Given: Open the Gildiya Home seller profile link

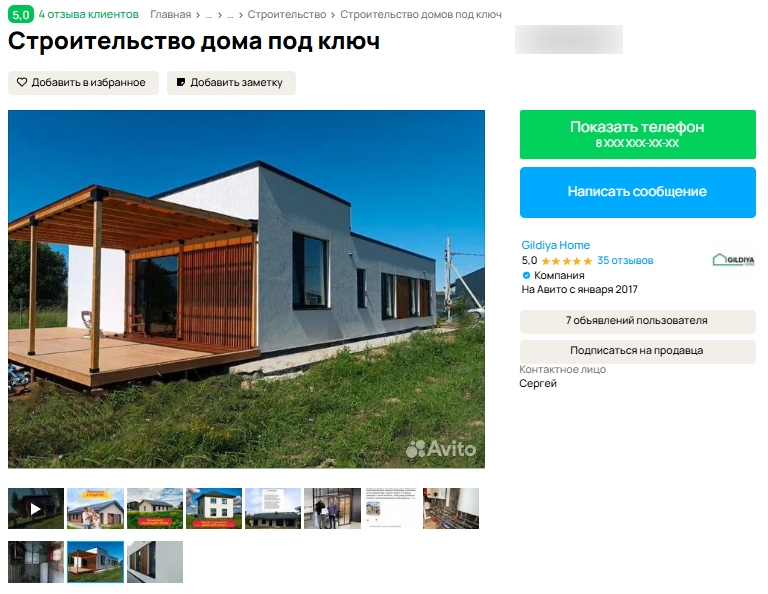Looking at the screenshot, I should [555, 245].
